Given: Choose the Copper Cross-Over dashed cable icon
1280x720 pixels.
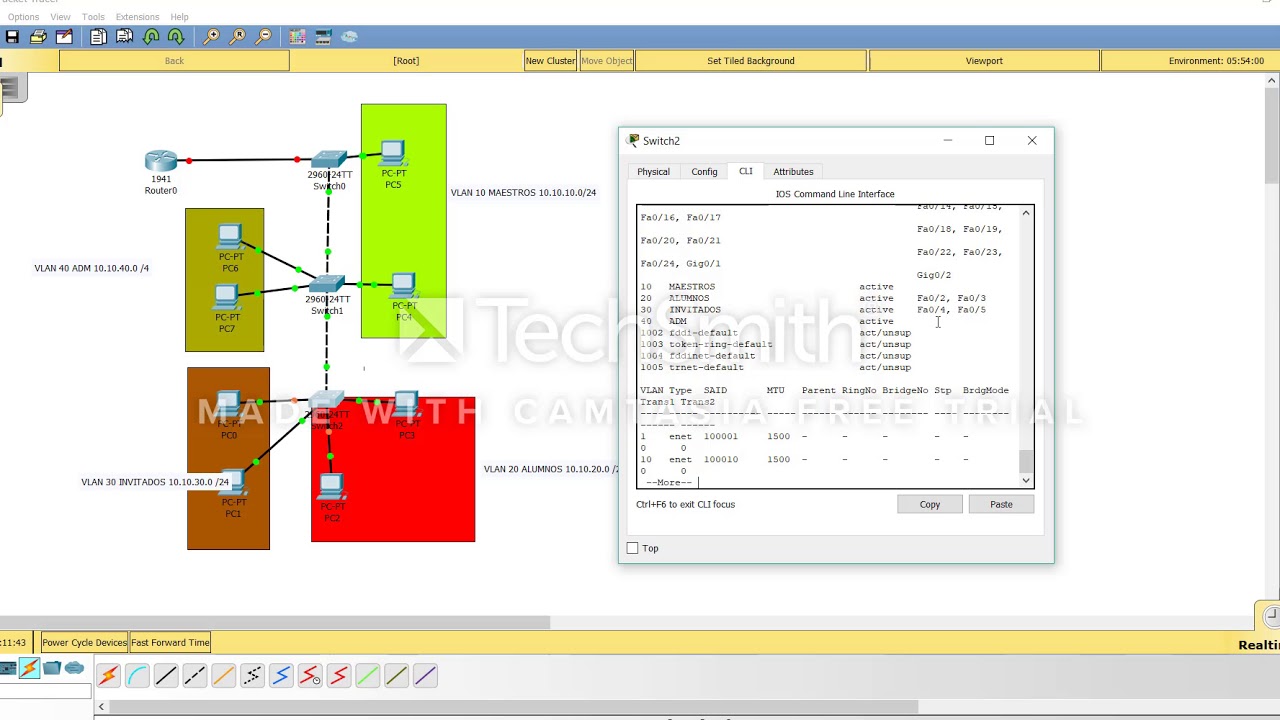Looking at the screenshot, I should tap(195, 676).
